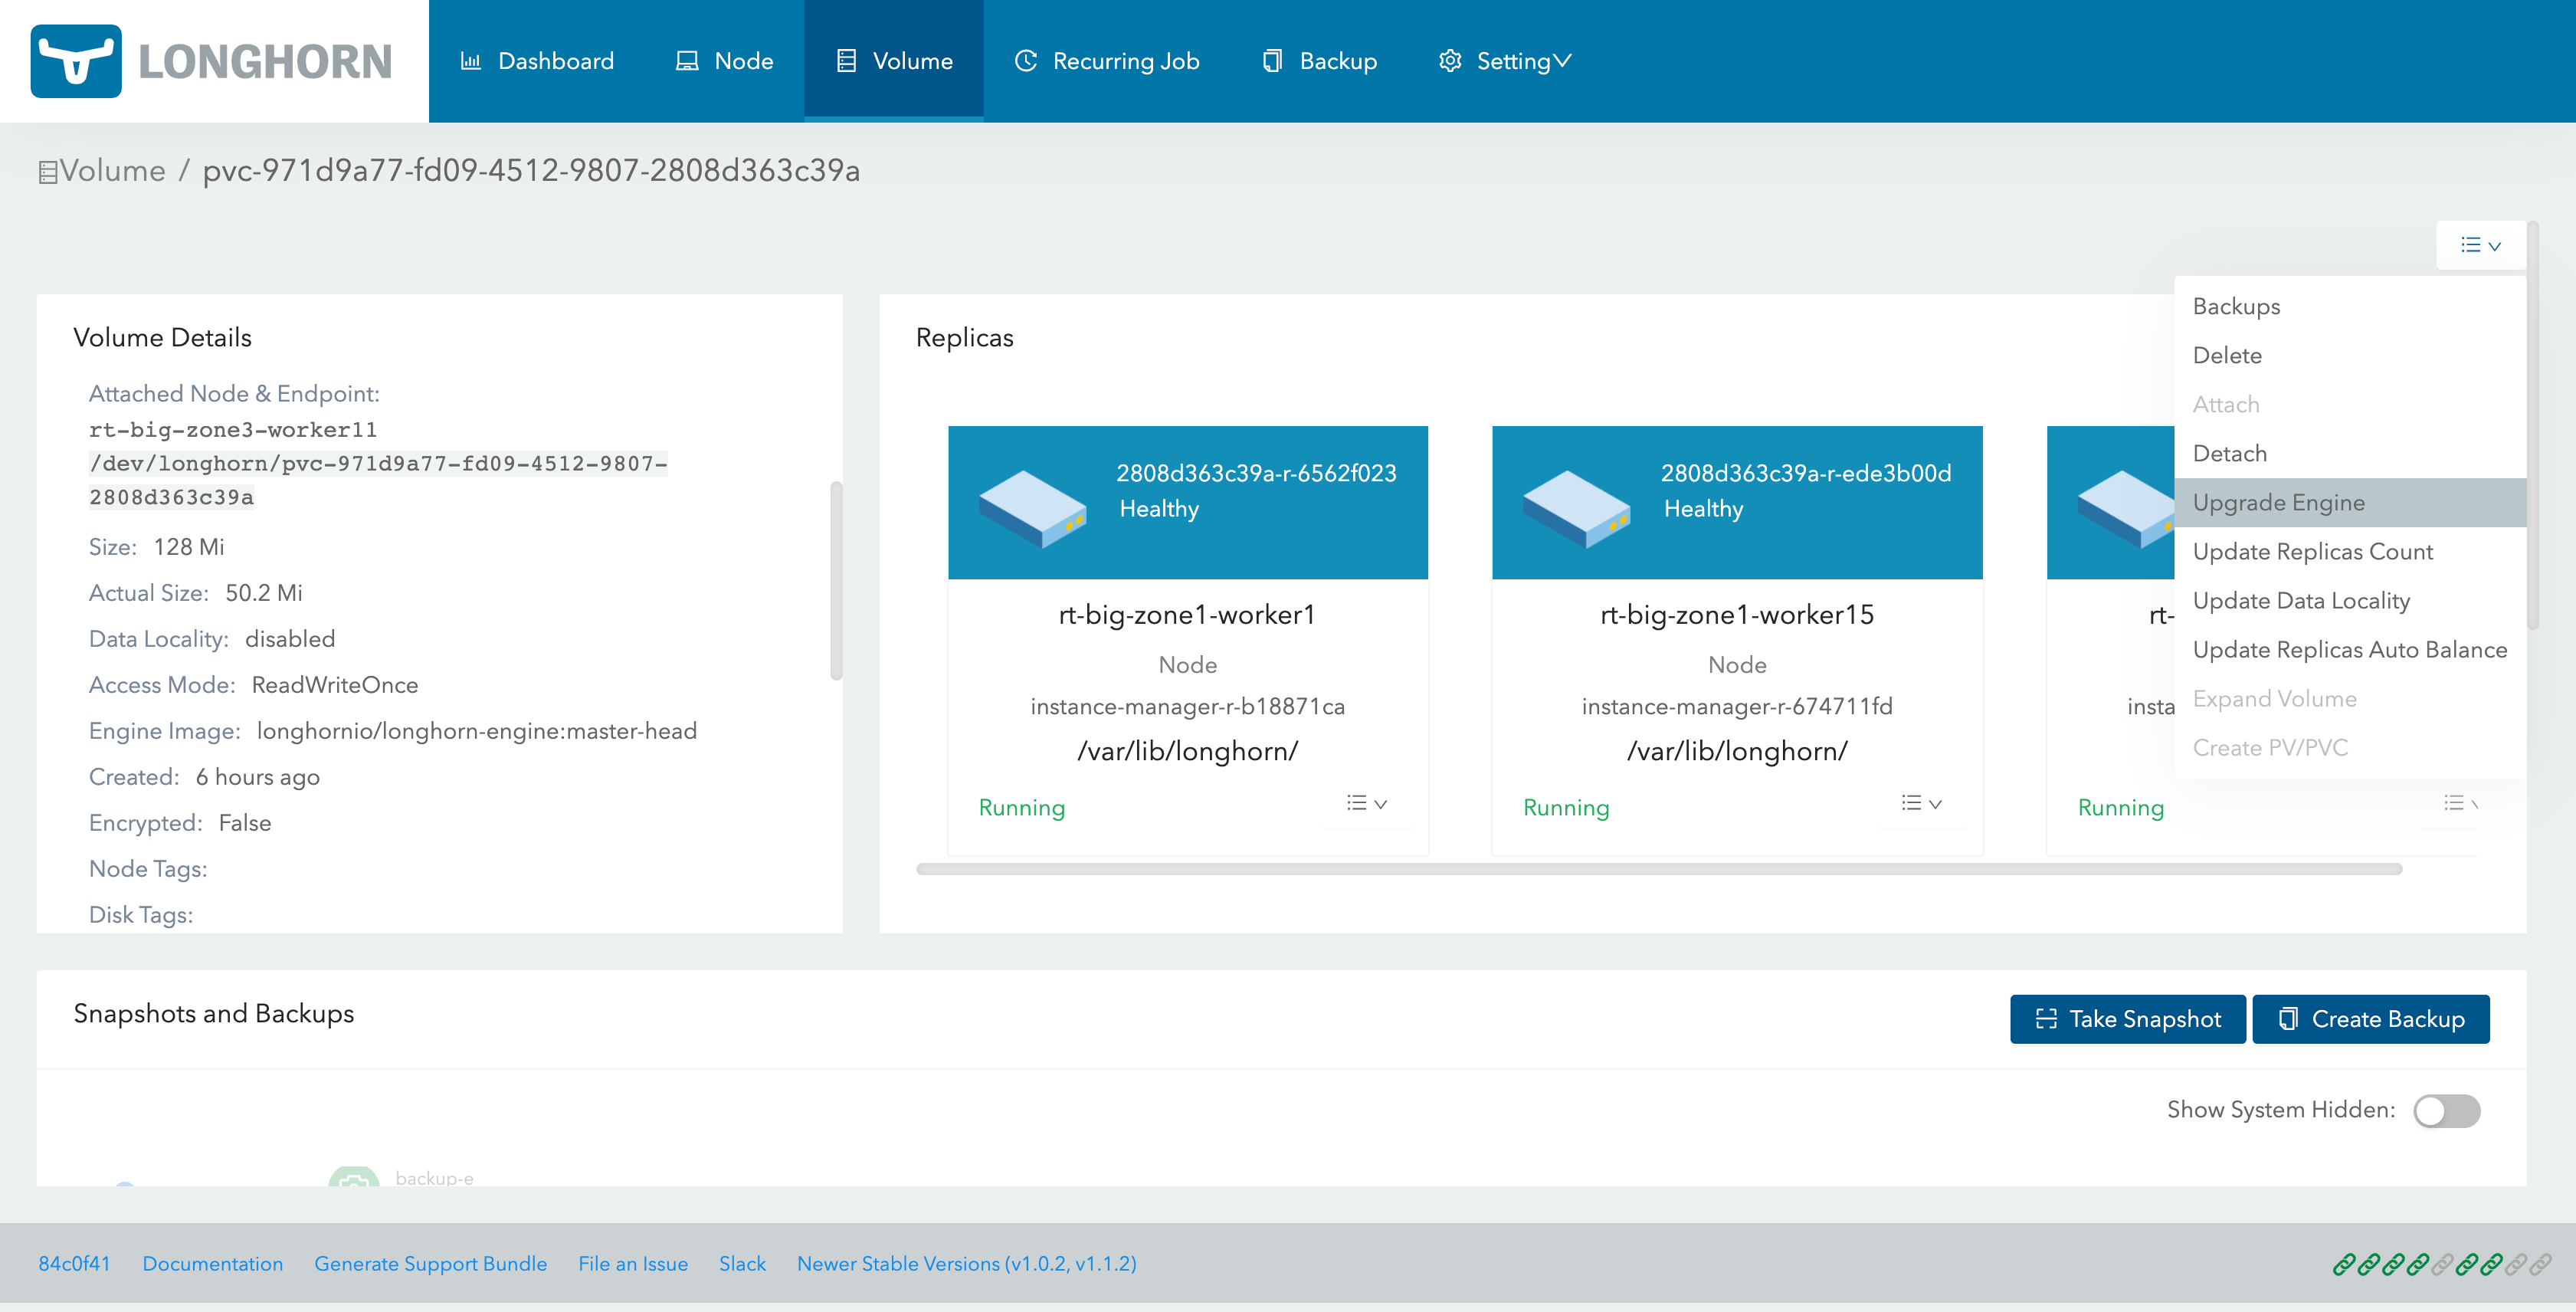Click the Setting gear icon
The width and height of the screenshot is (2576, 1312).
[x=1450, y=61]
